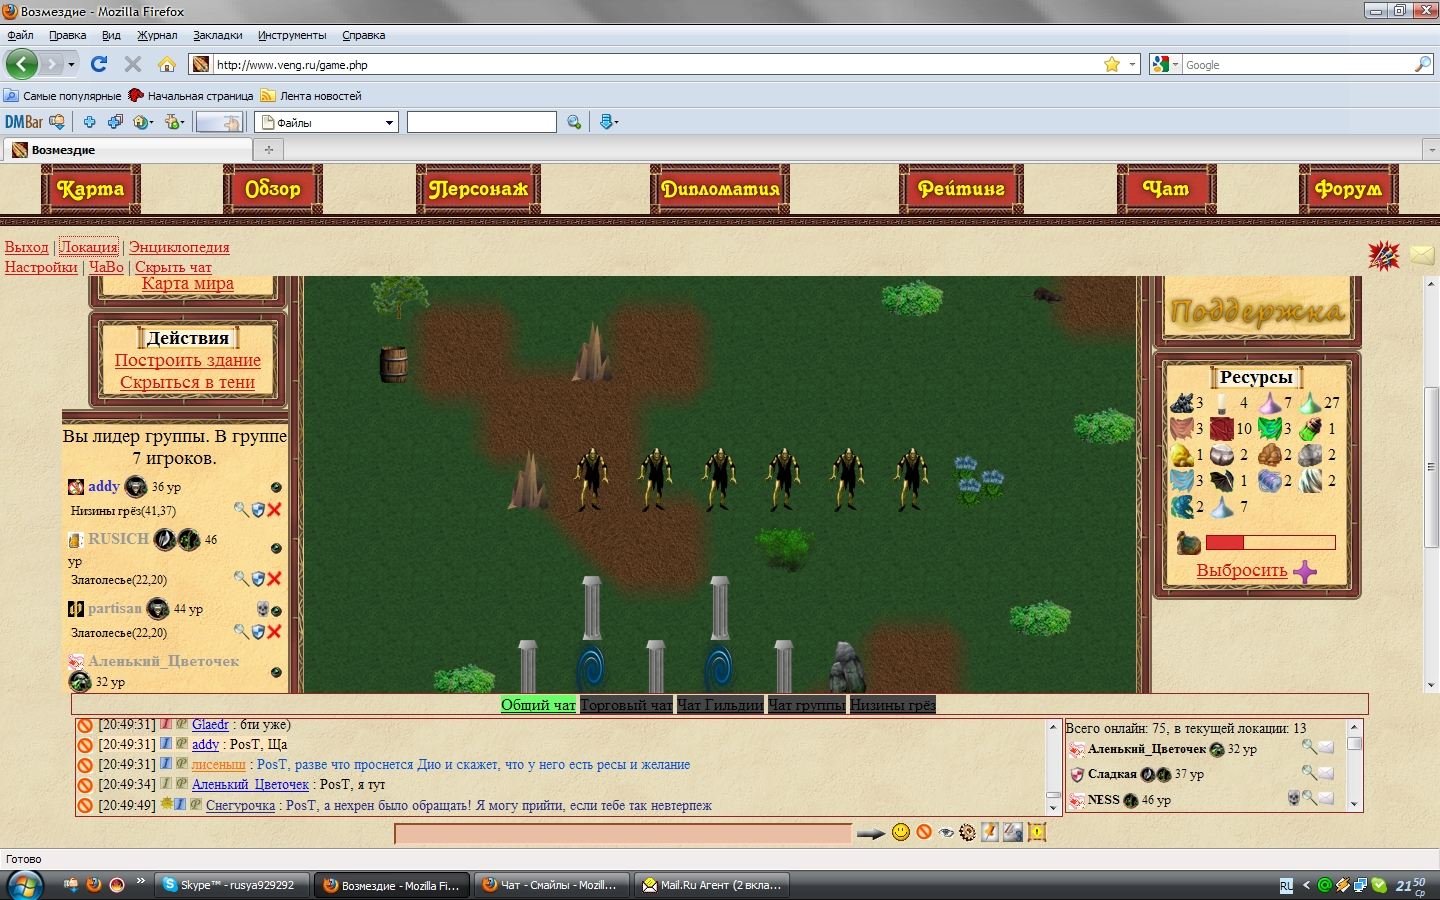Click the purple drop resource icon

tap(1305, 572)
